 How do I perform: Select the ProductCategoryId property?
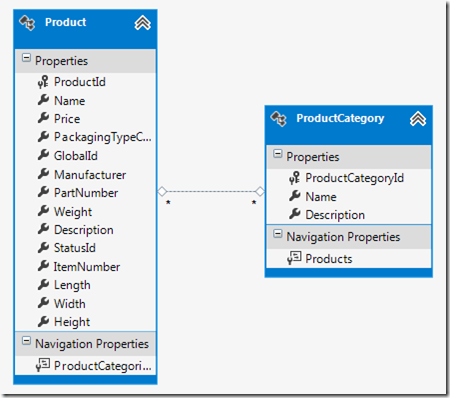tap(354, 178)
